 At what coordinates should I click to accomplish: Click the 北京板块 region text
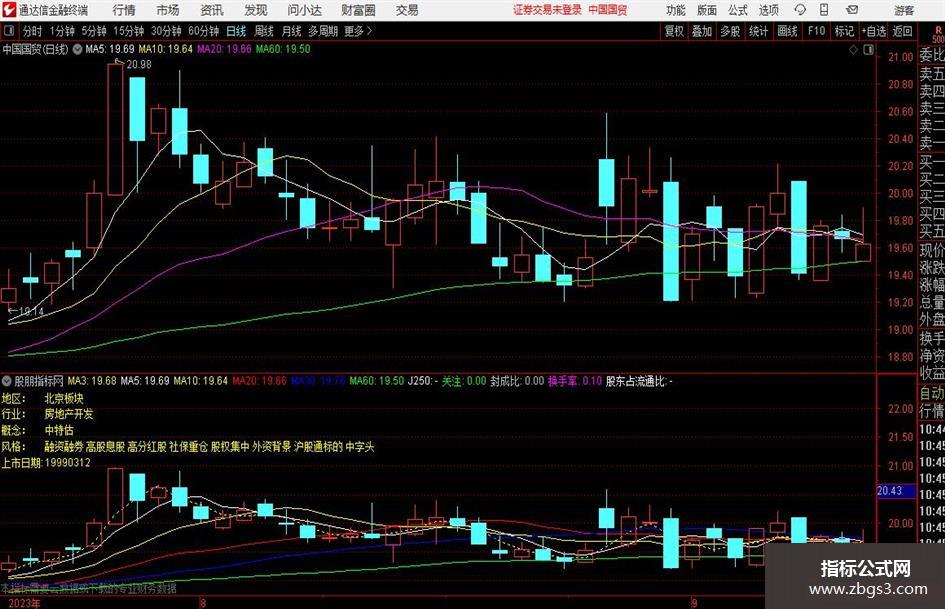click(x=64, y=398)
